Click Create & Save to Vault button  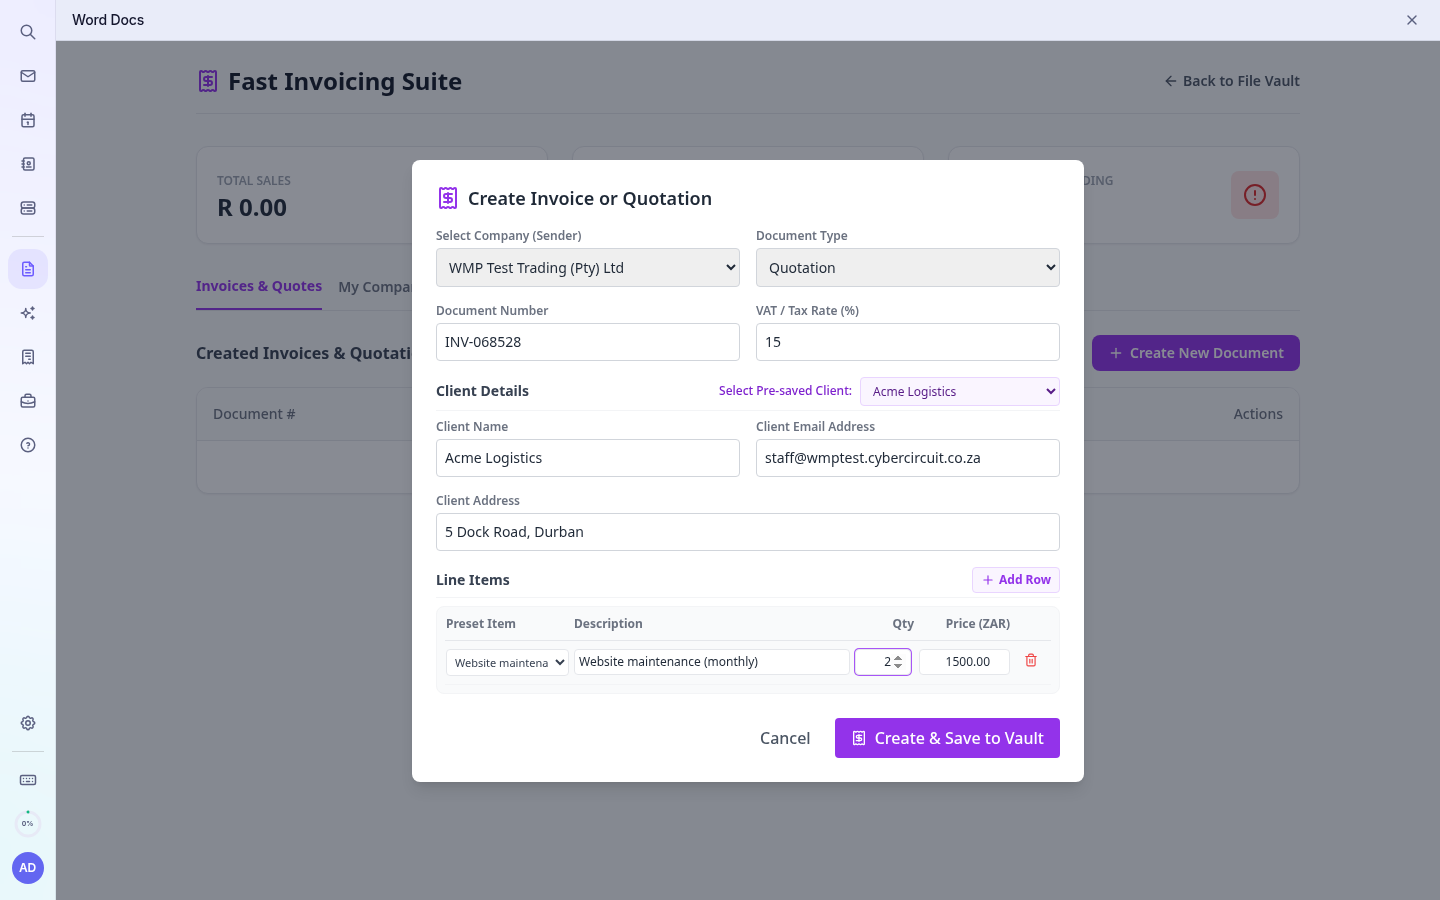[x=947, y=738]
